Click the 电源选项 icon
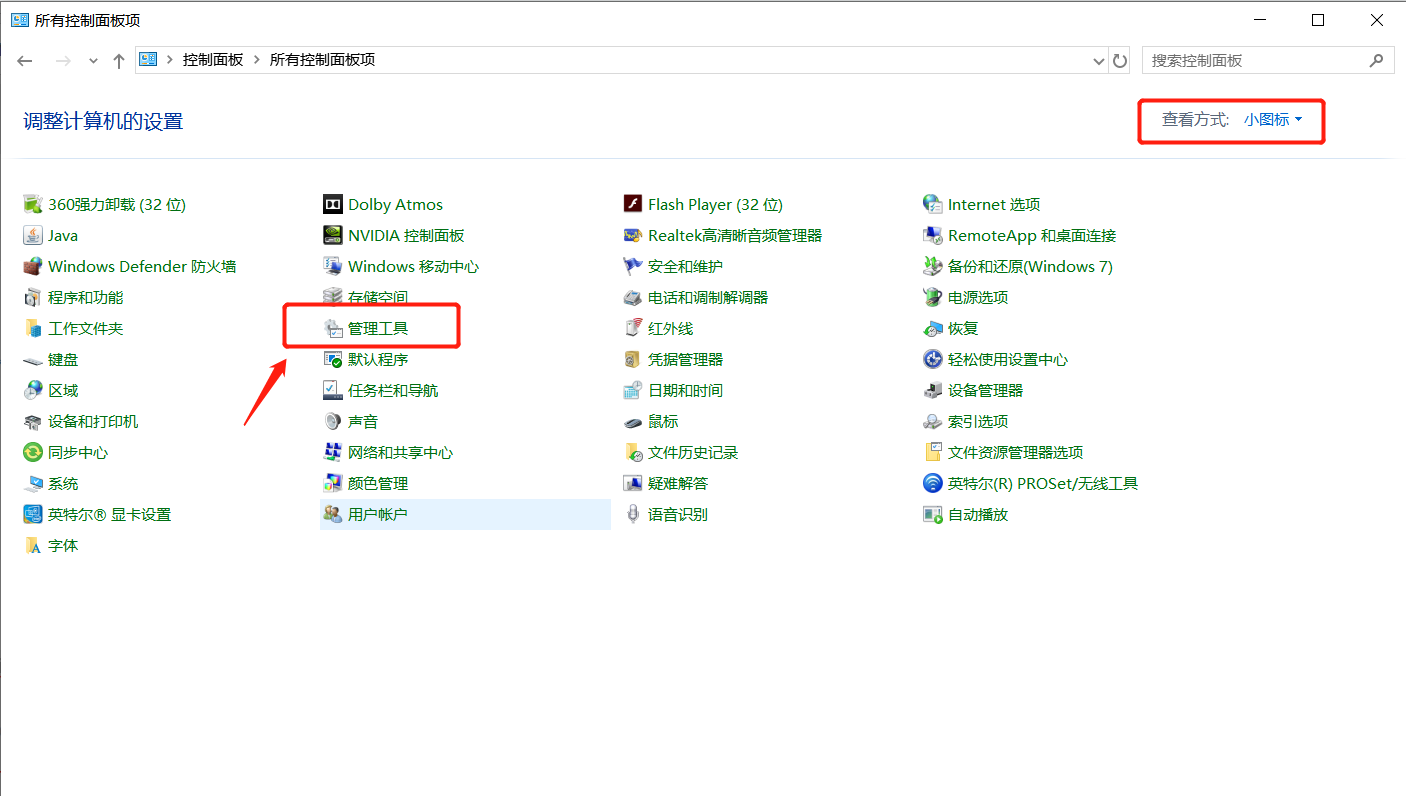The image size is (1406, 796). (x=933, y=298)
